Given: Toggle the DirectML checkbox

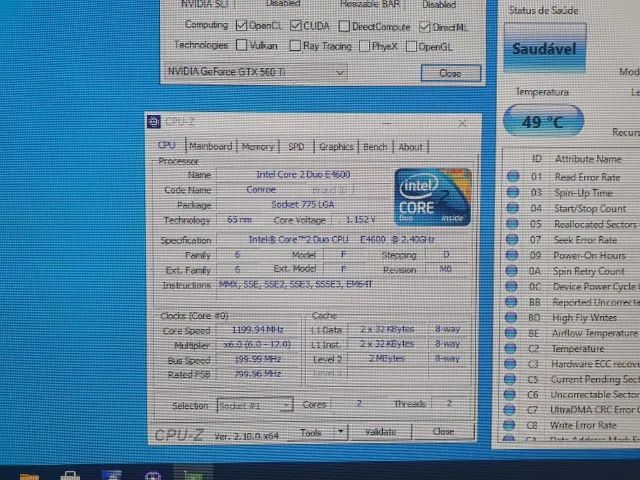Looking at the screenshot, I should pyautogui.click(x=424, y=27).
